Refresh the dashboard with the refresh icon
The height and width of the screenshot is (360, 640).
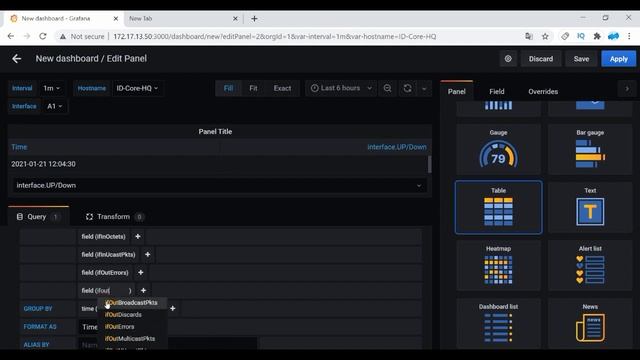click(x=407, y=88)
